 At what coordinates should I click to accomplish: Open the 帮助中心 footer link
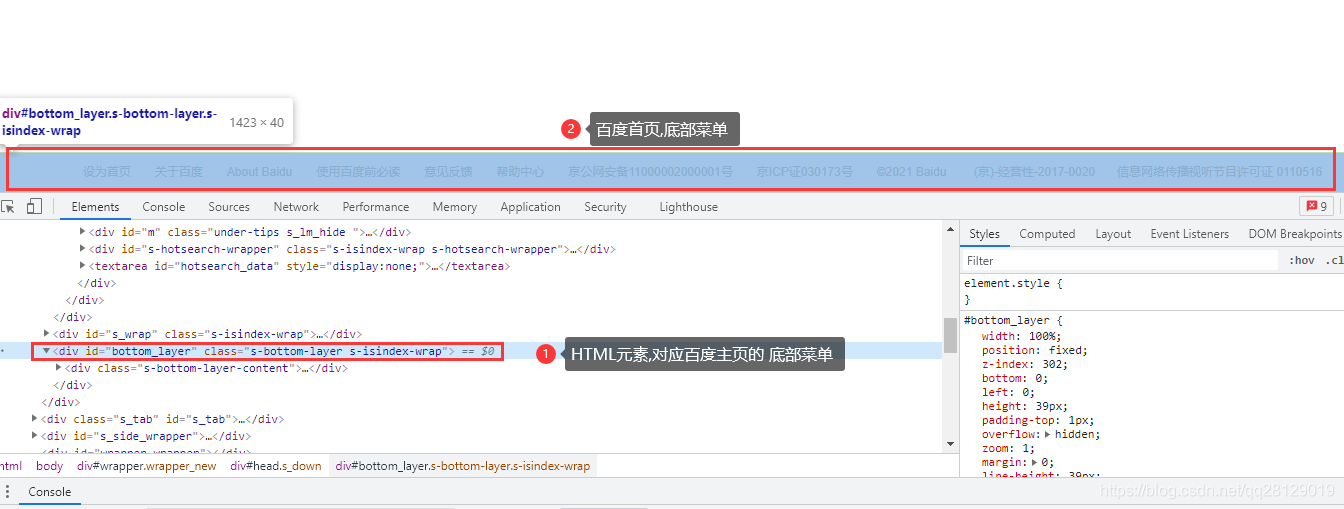coord(520,171)
